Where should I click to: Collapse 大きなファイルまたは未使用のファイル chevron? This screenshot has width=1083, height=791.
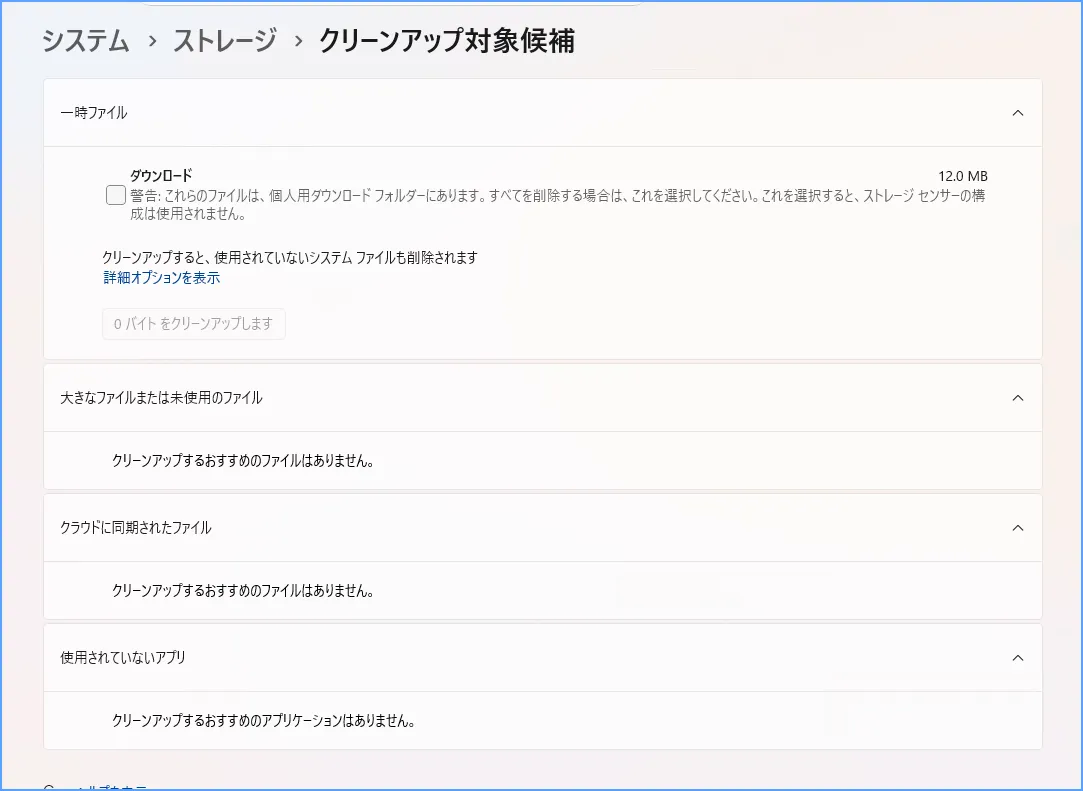[x=1017, y=398]
